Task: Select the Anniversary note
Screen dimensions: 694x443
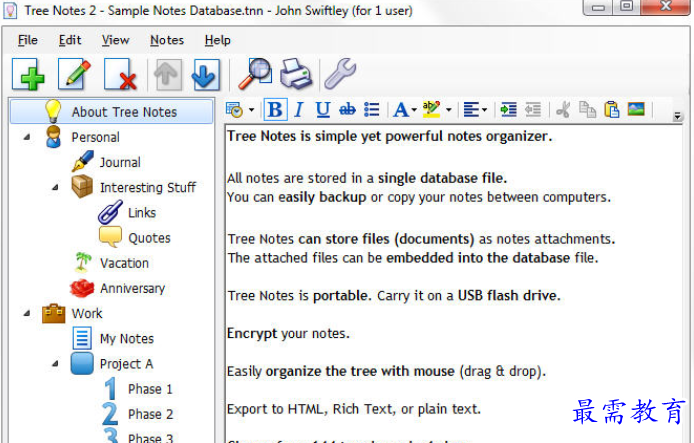Action: point(132,289)
